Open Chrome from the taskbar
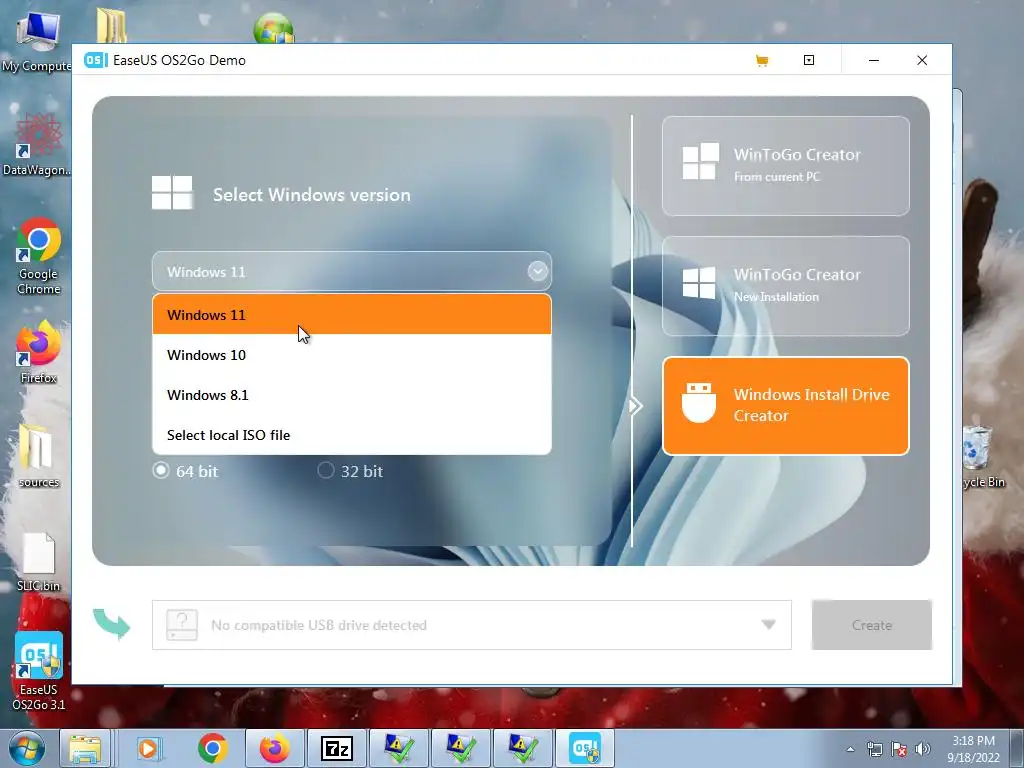The image size is (1024, 768). tap(212, 748)
